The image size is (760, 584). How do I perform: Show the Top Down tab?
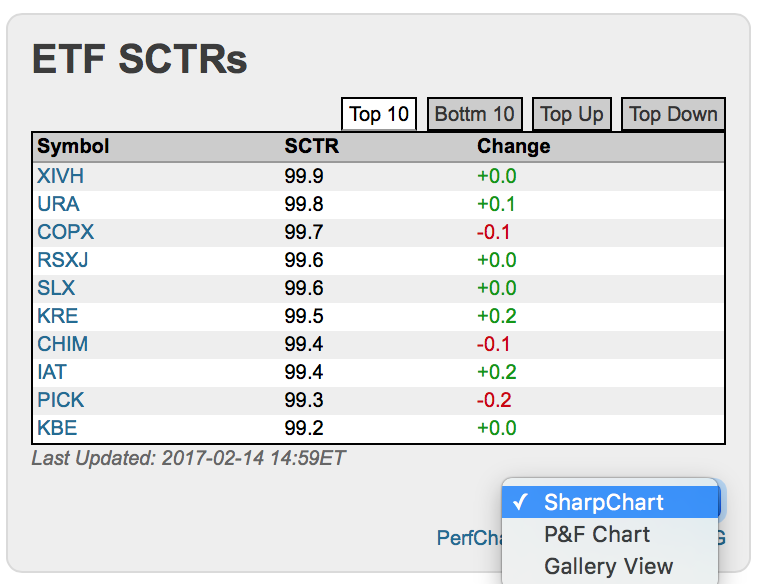673,114
